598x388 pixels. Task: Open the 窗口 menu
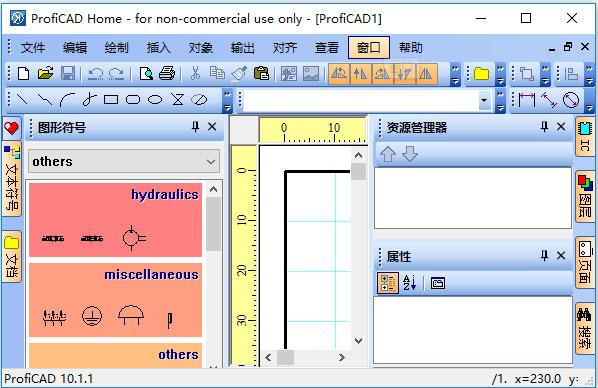coord(369,48)
